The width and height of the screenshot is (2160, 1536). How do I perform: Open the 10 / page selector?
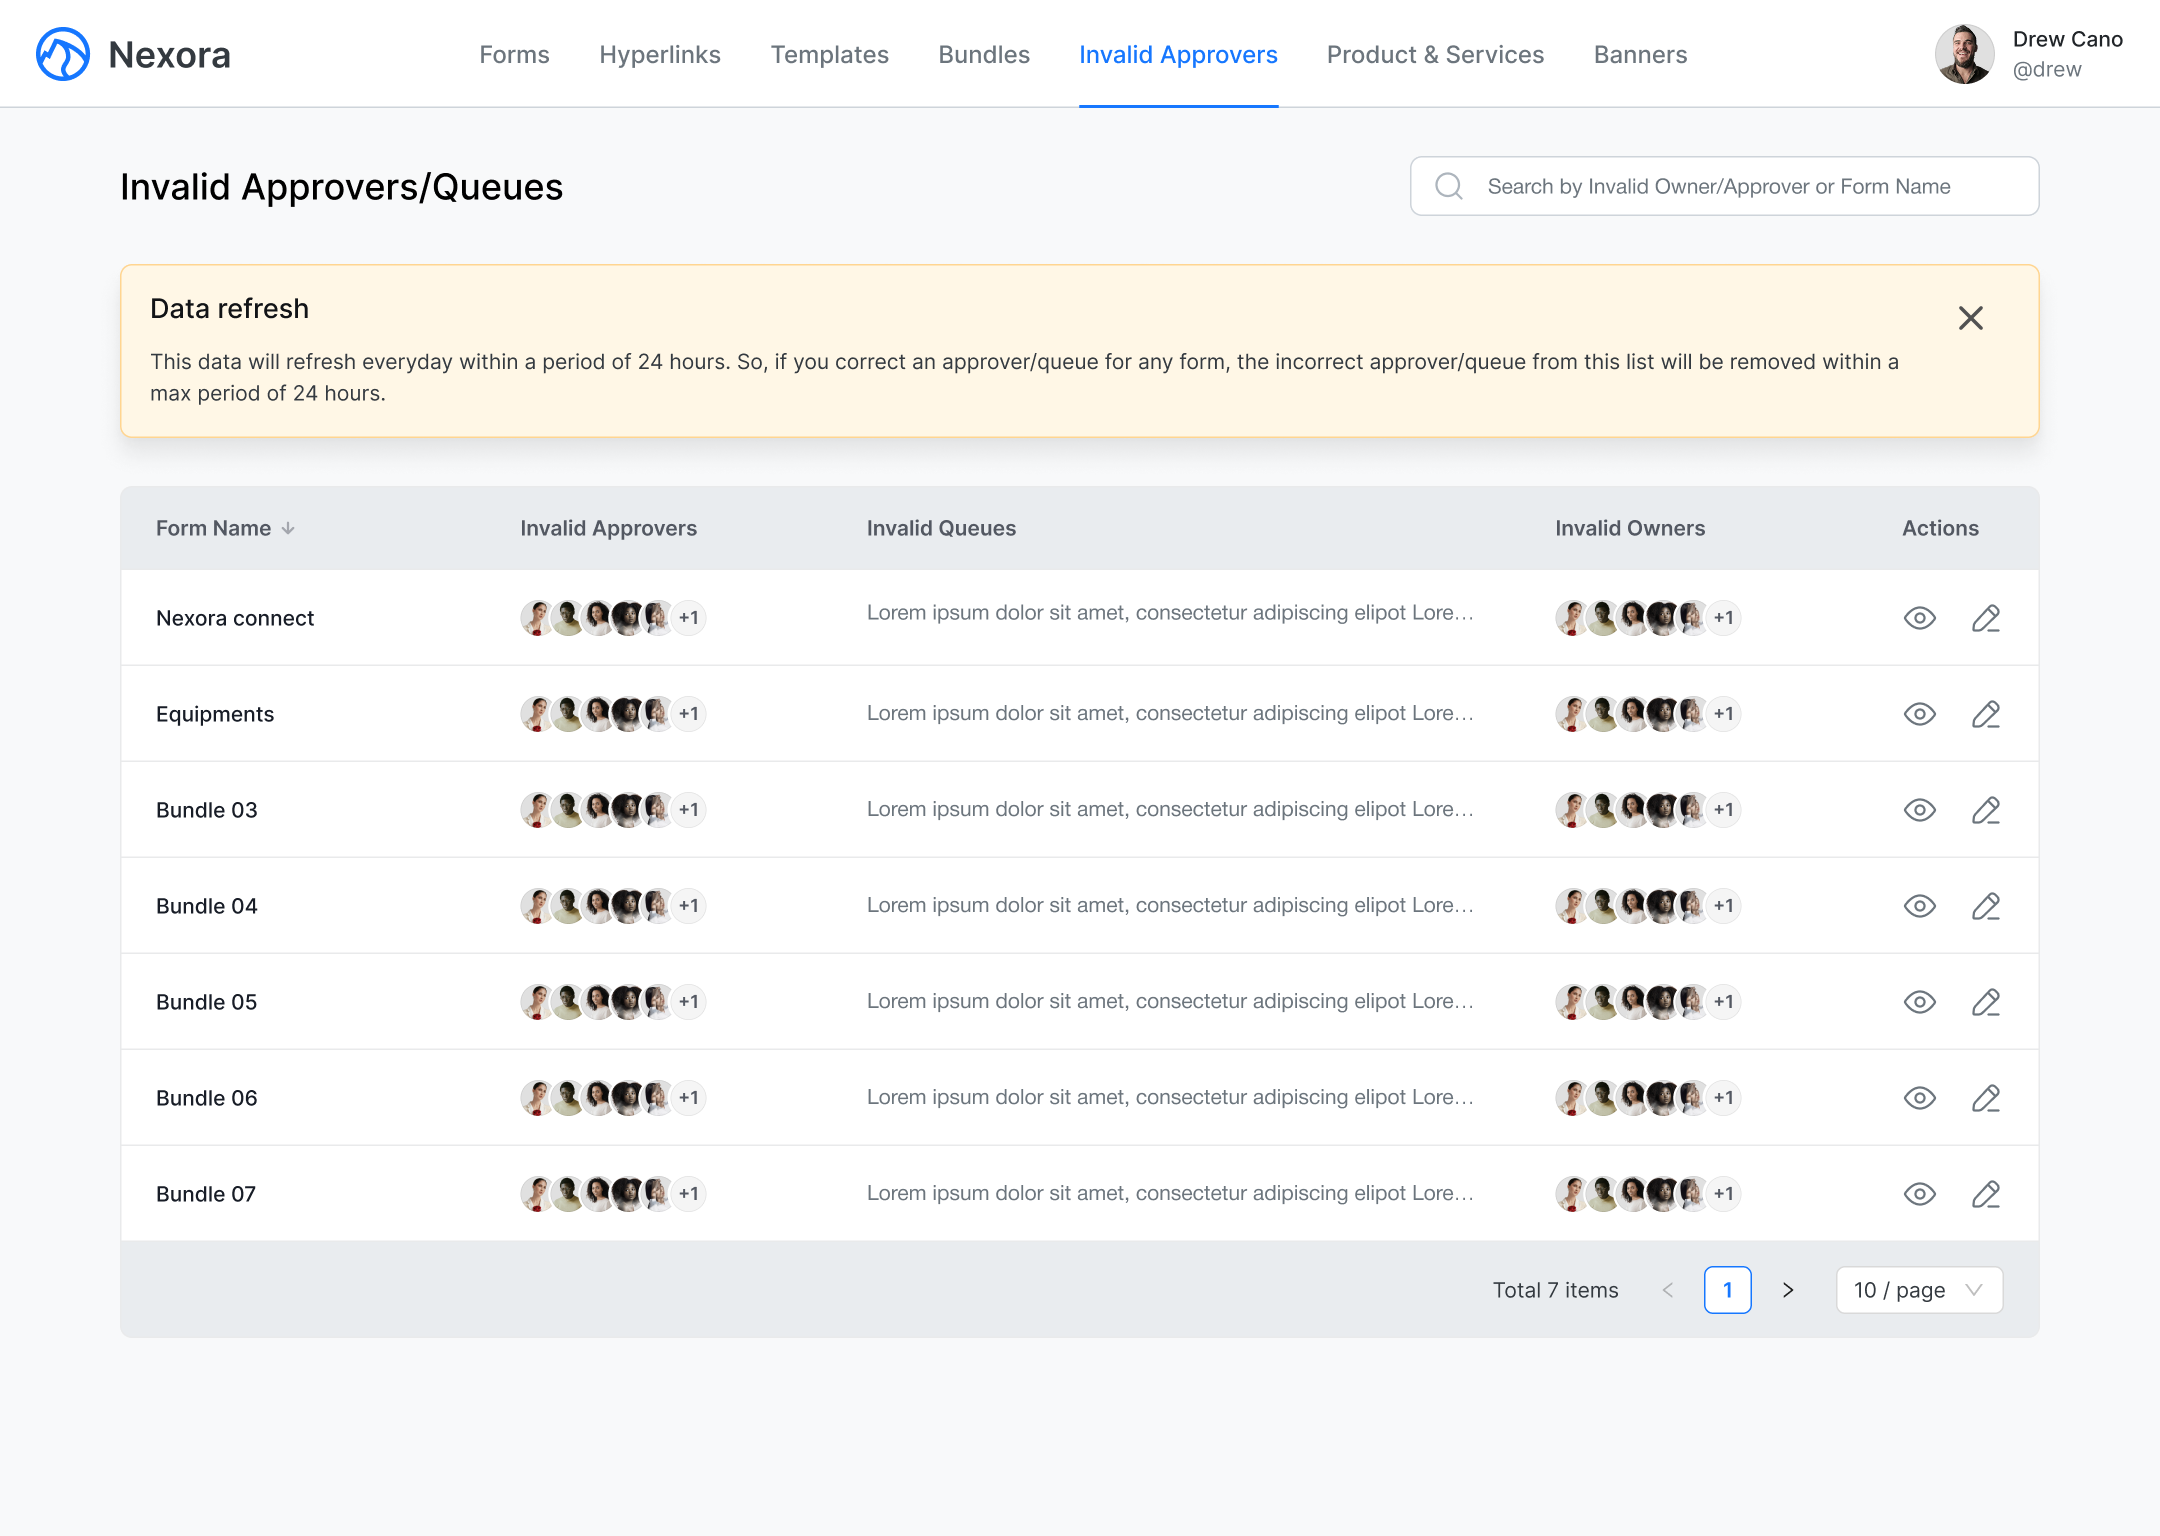click(1918, 1290)
